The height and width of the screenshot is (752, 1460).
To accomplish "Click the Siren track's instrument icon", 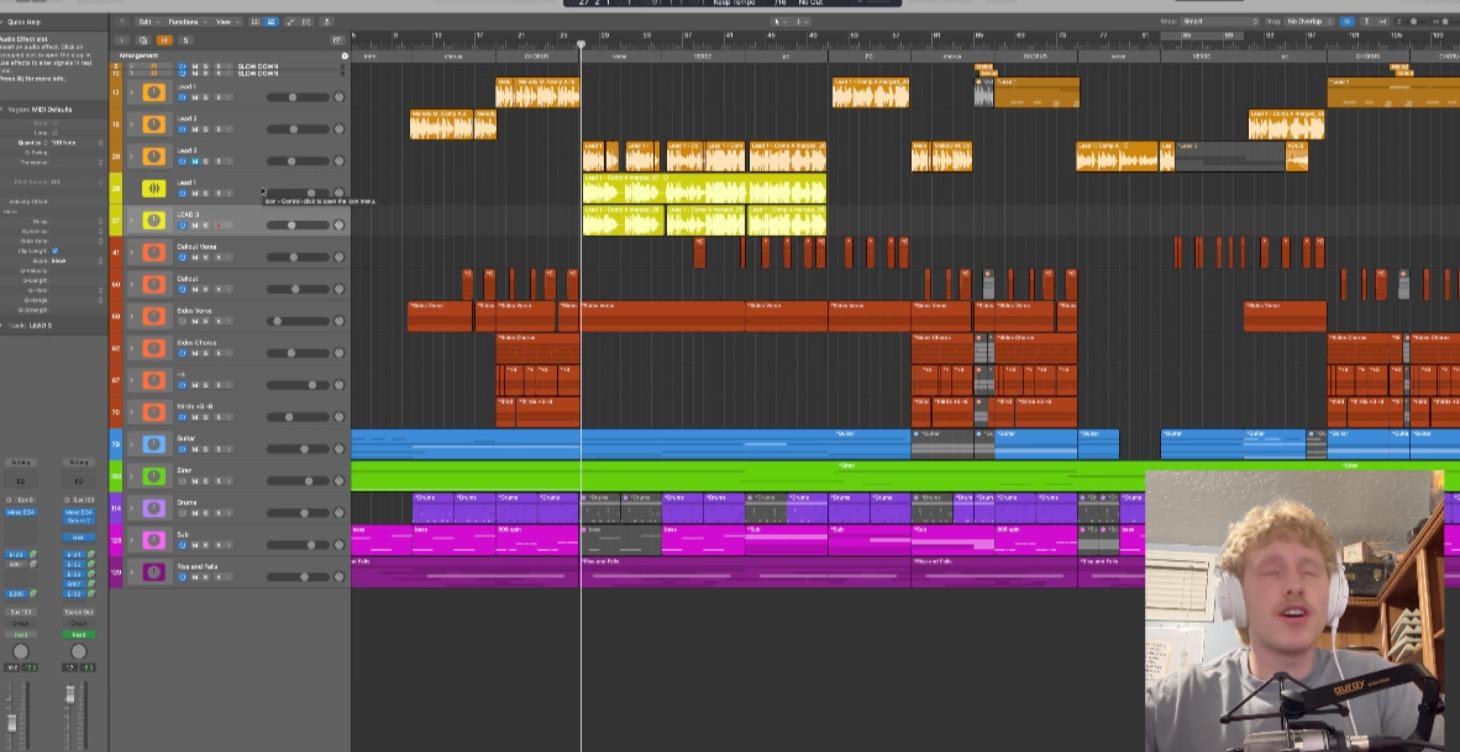I will 155,478.
